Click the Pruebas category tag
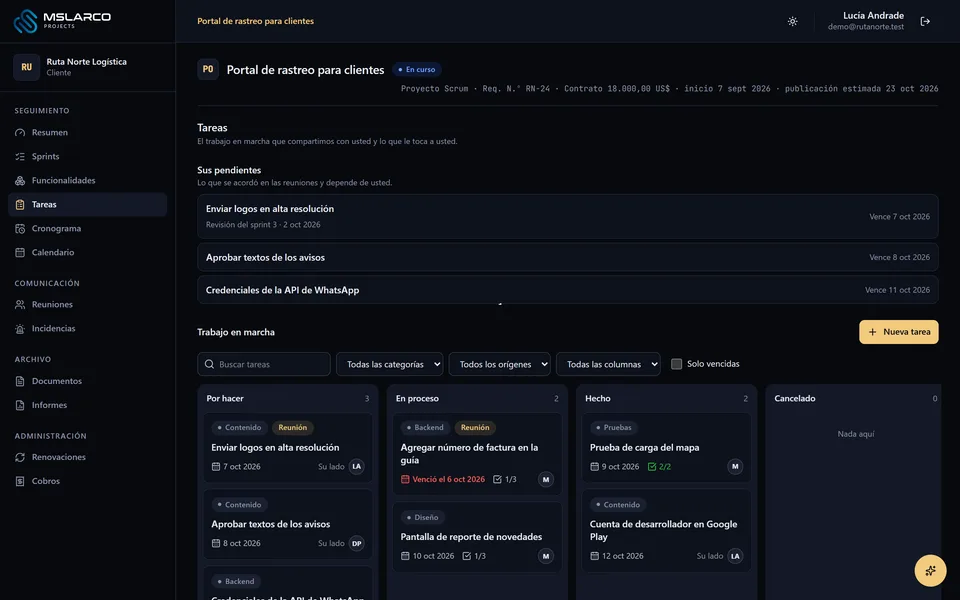 click(x=613, y=427)
